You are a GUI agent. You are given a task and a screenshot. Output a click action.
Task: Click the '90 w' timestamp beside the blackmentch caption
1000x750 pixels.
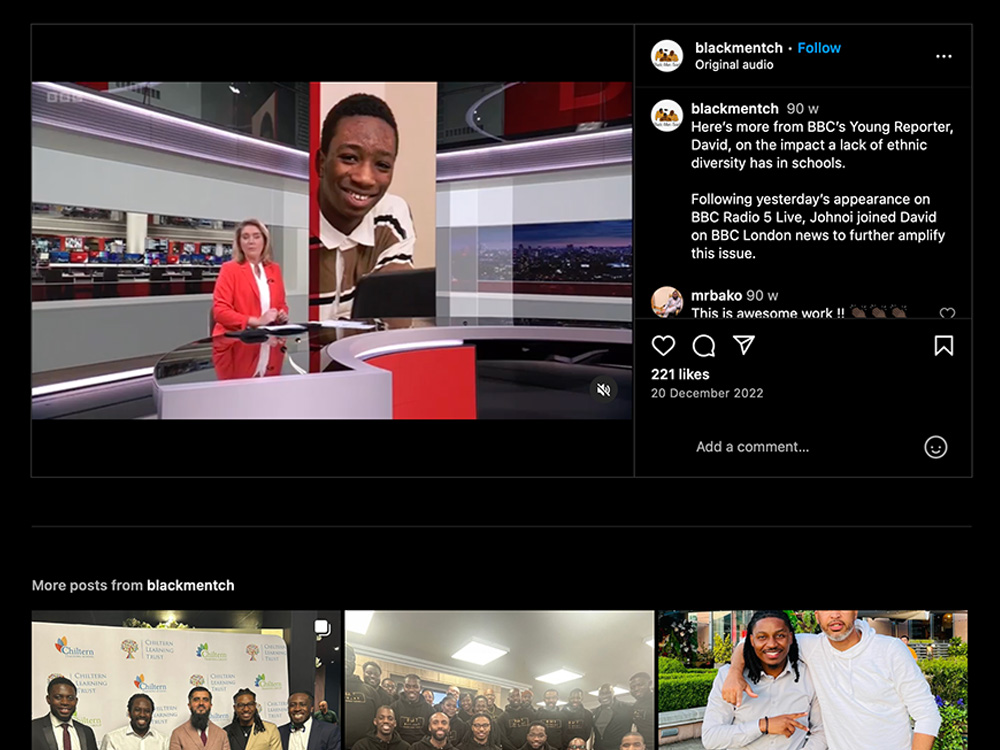coord(802,108)
